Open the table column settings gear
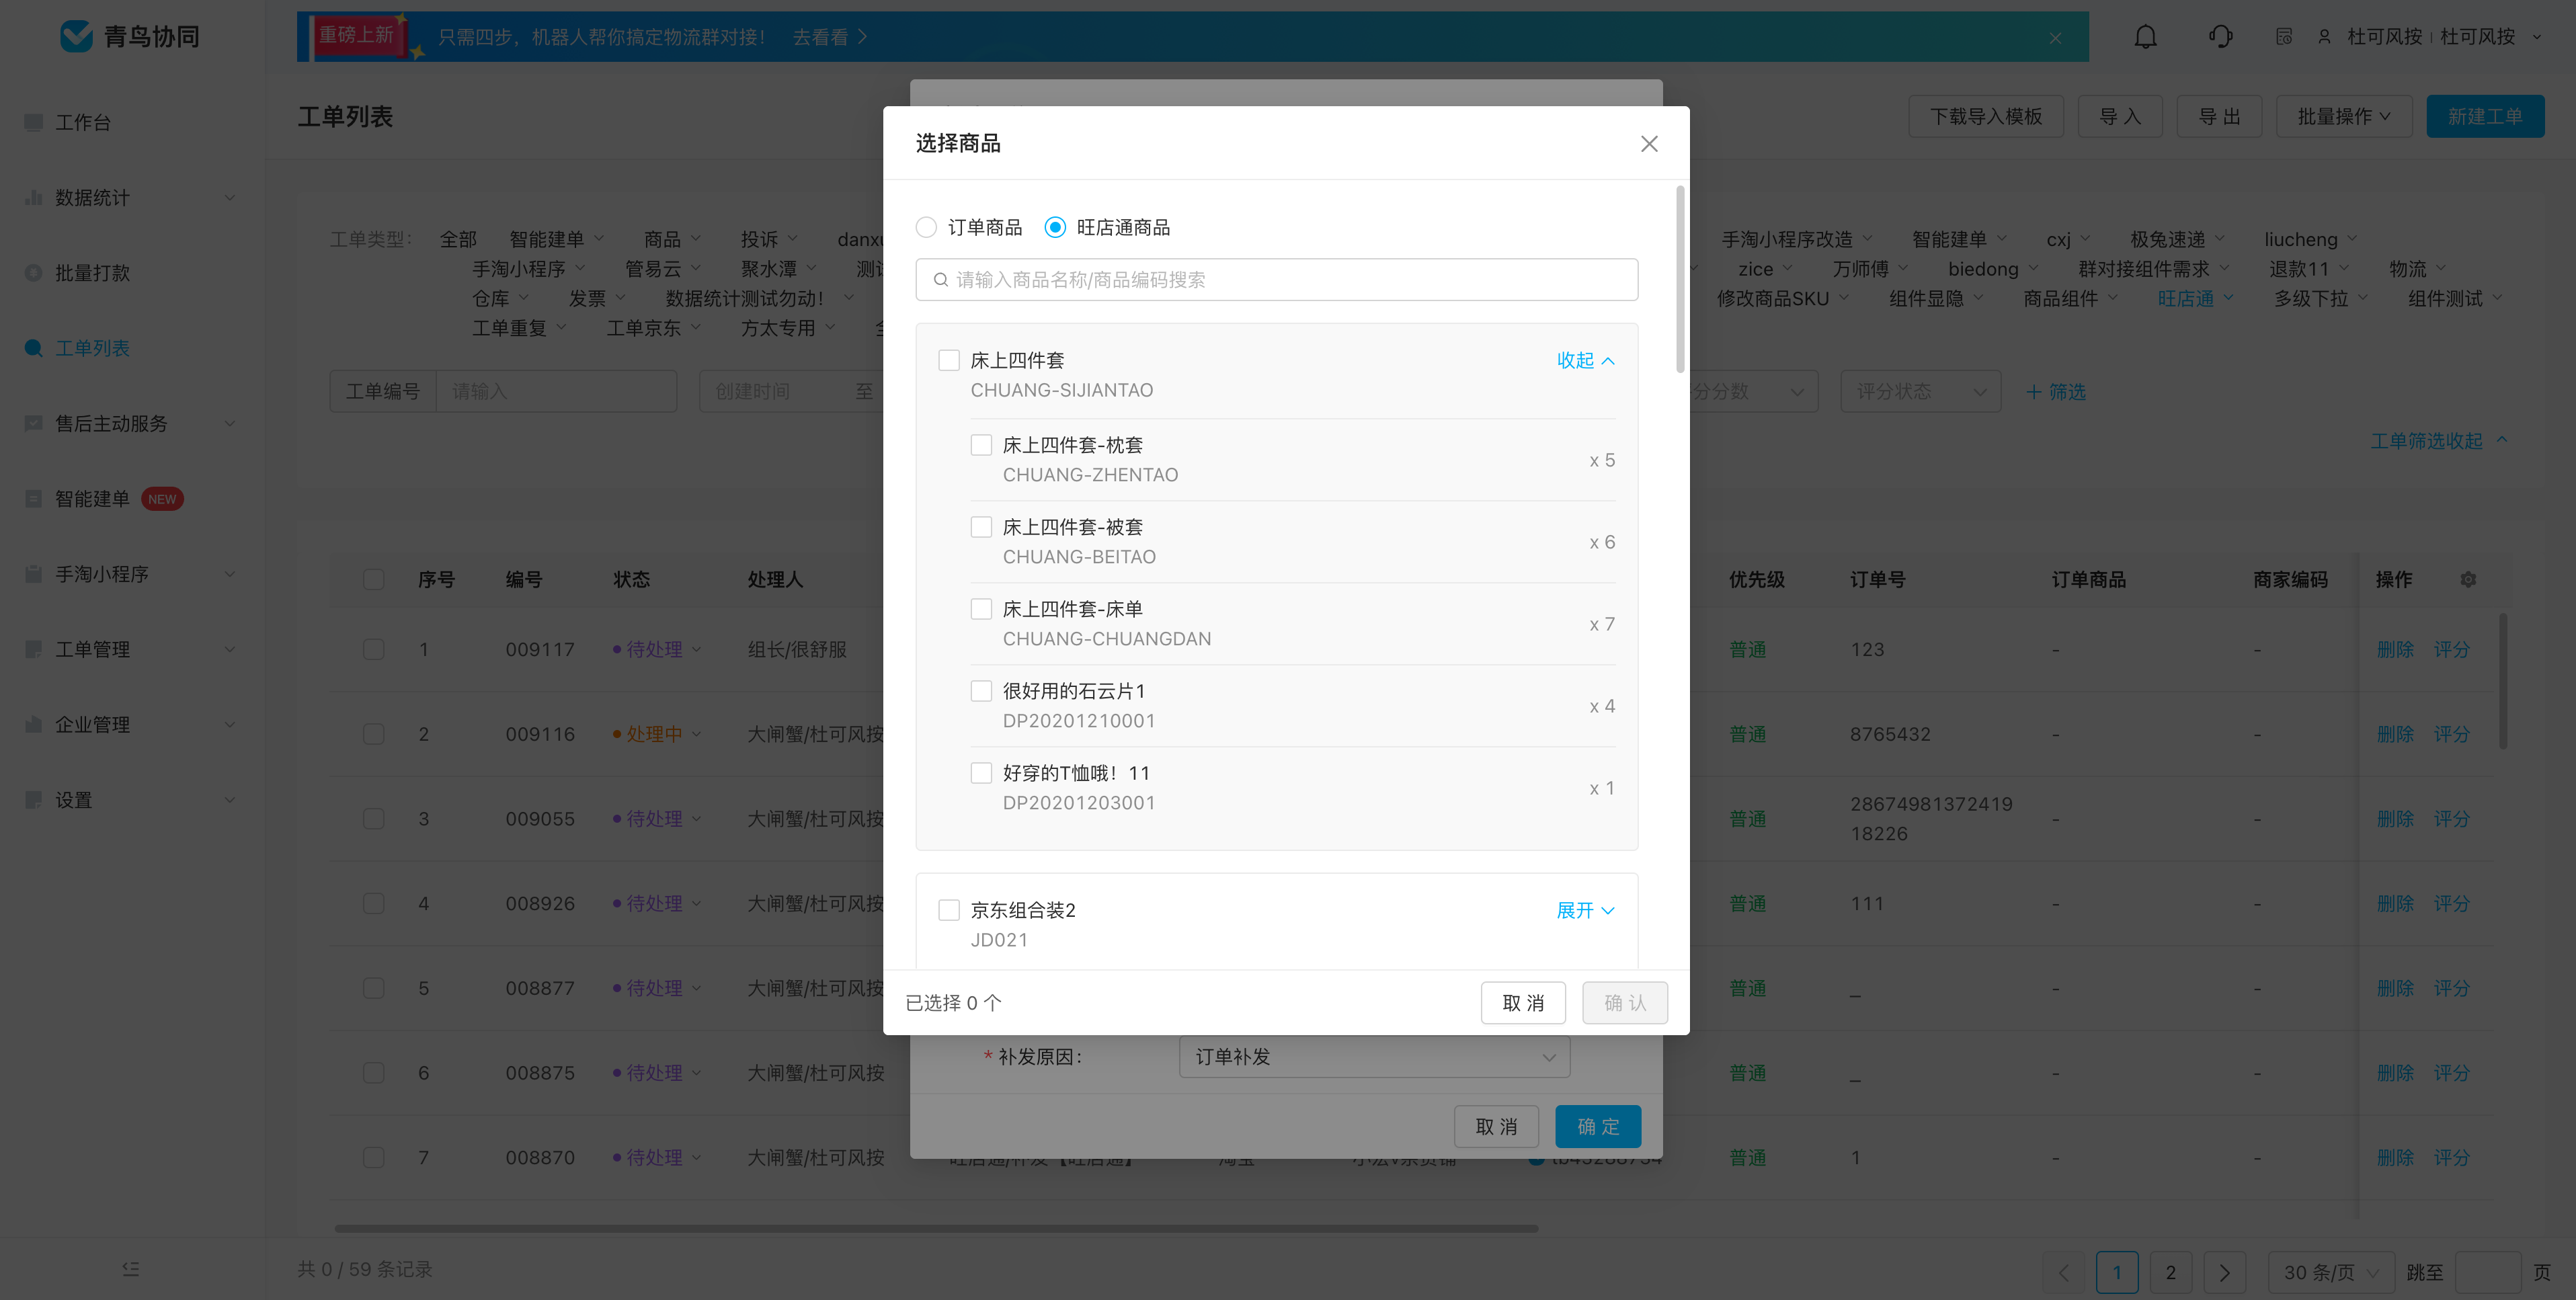 (x=2468, y=579)
